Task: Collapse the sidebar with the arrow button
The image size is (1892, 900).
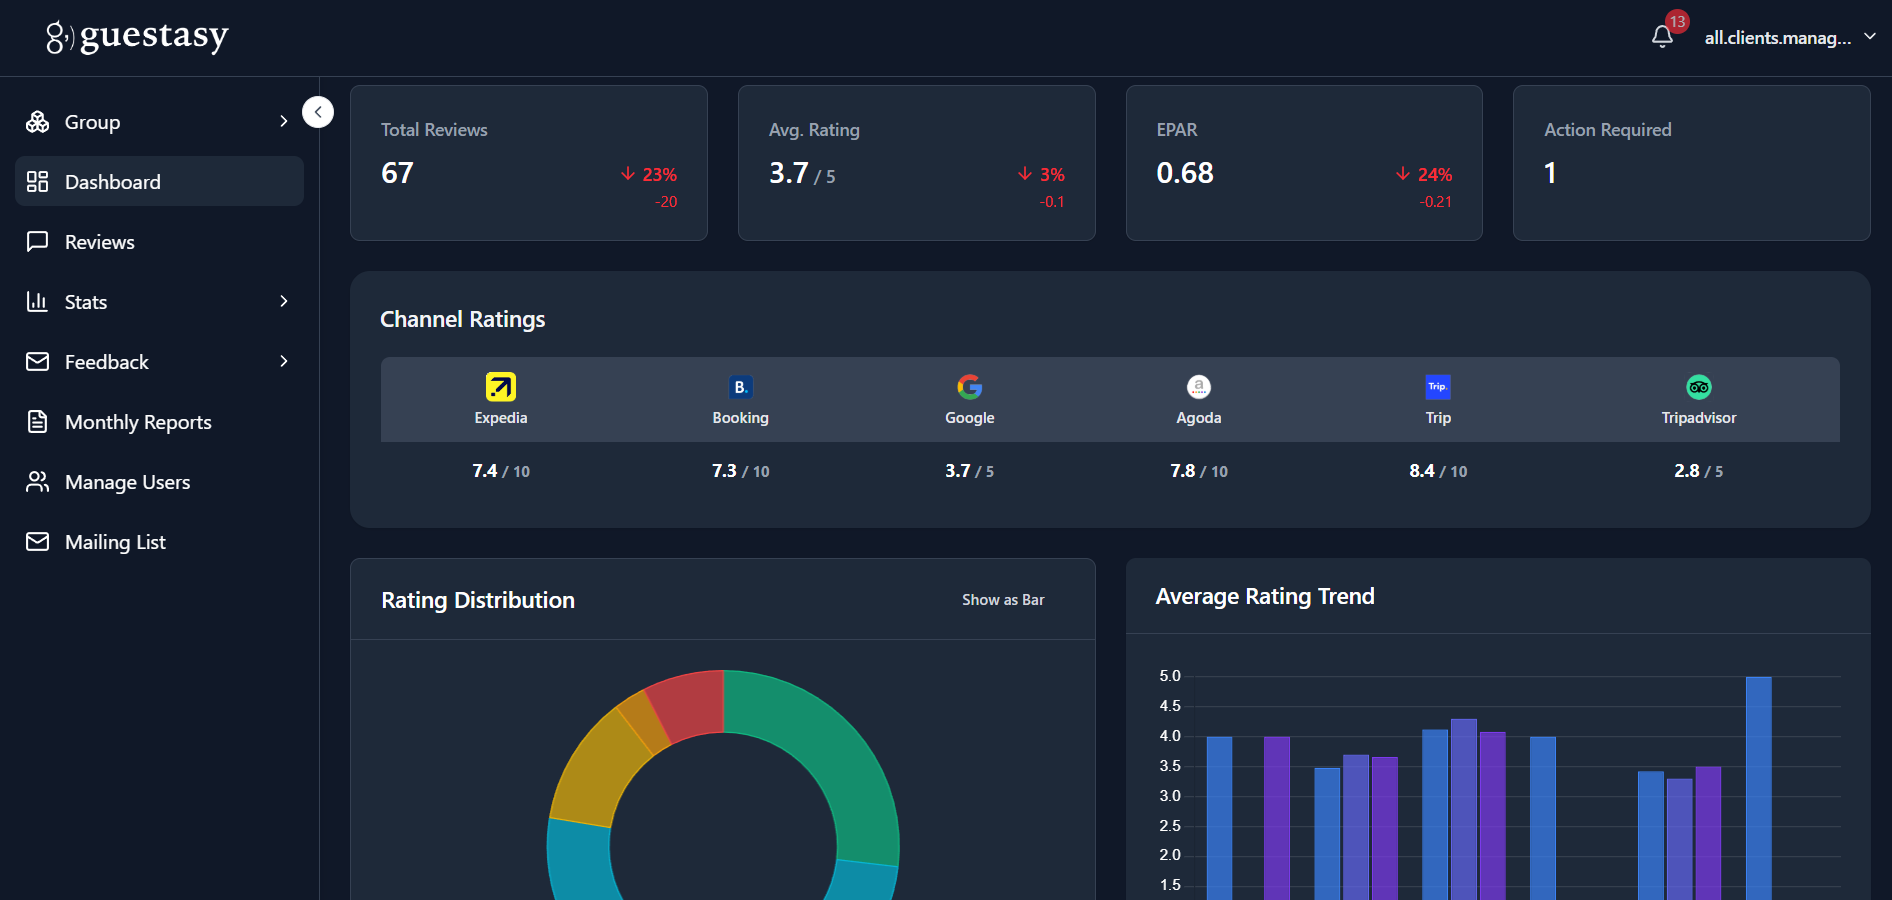Action: pos(318,112)
